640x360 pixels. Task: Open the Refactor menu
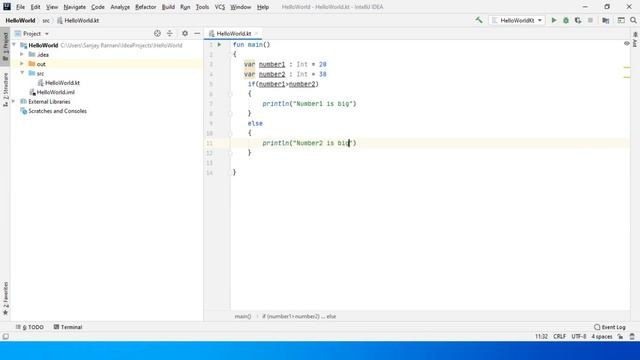(145, 7)
